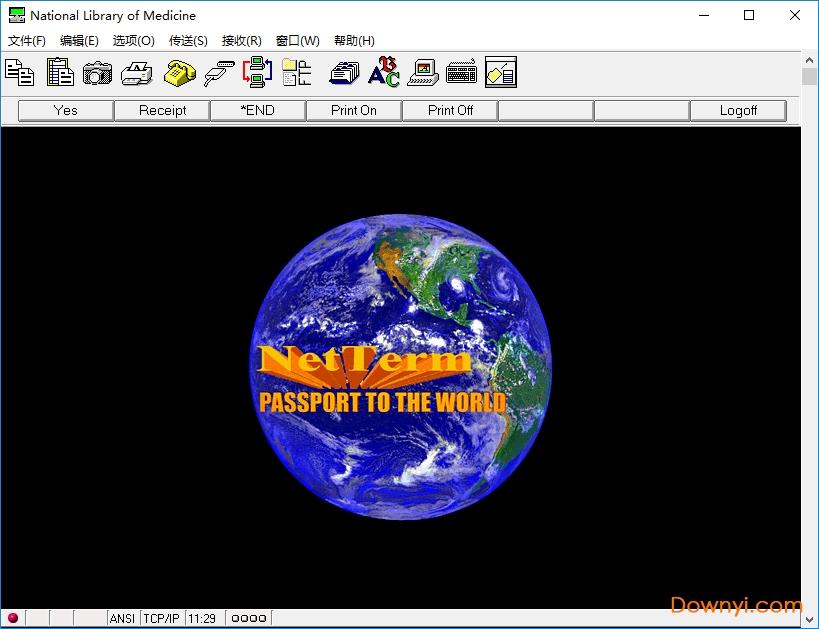This screenshot has height=629, width=819.
Task: Click the ABC font settings icon
Action: pos(384,73)
